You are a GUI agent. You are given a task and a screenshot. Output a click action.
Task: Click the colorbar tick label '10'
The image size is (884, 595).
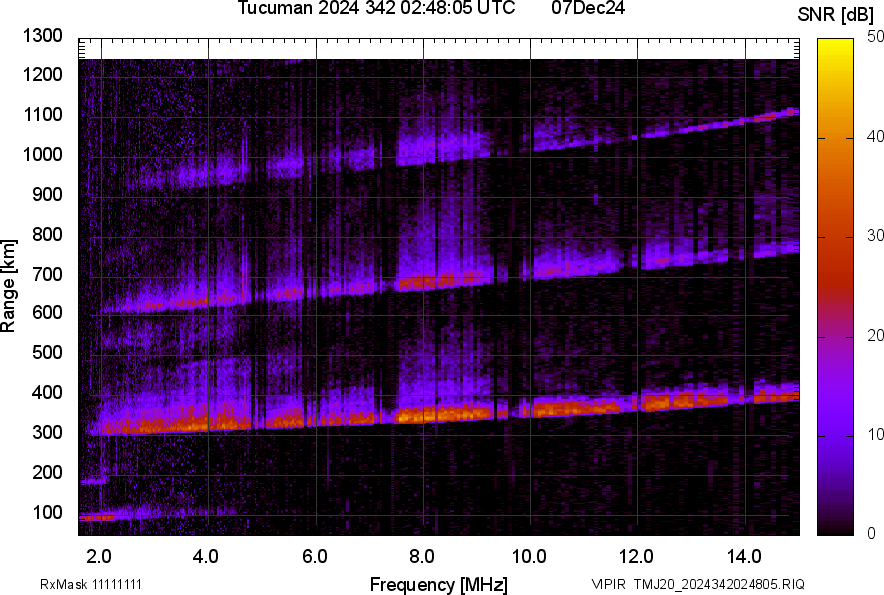point(876,434)
